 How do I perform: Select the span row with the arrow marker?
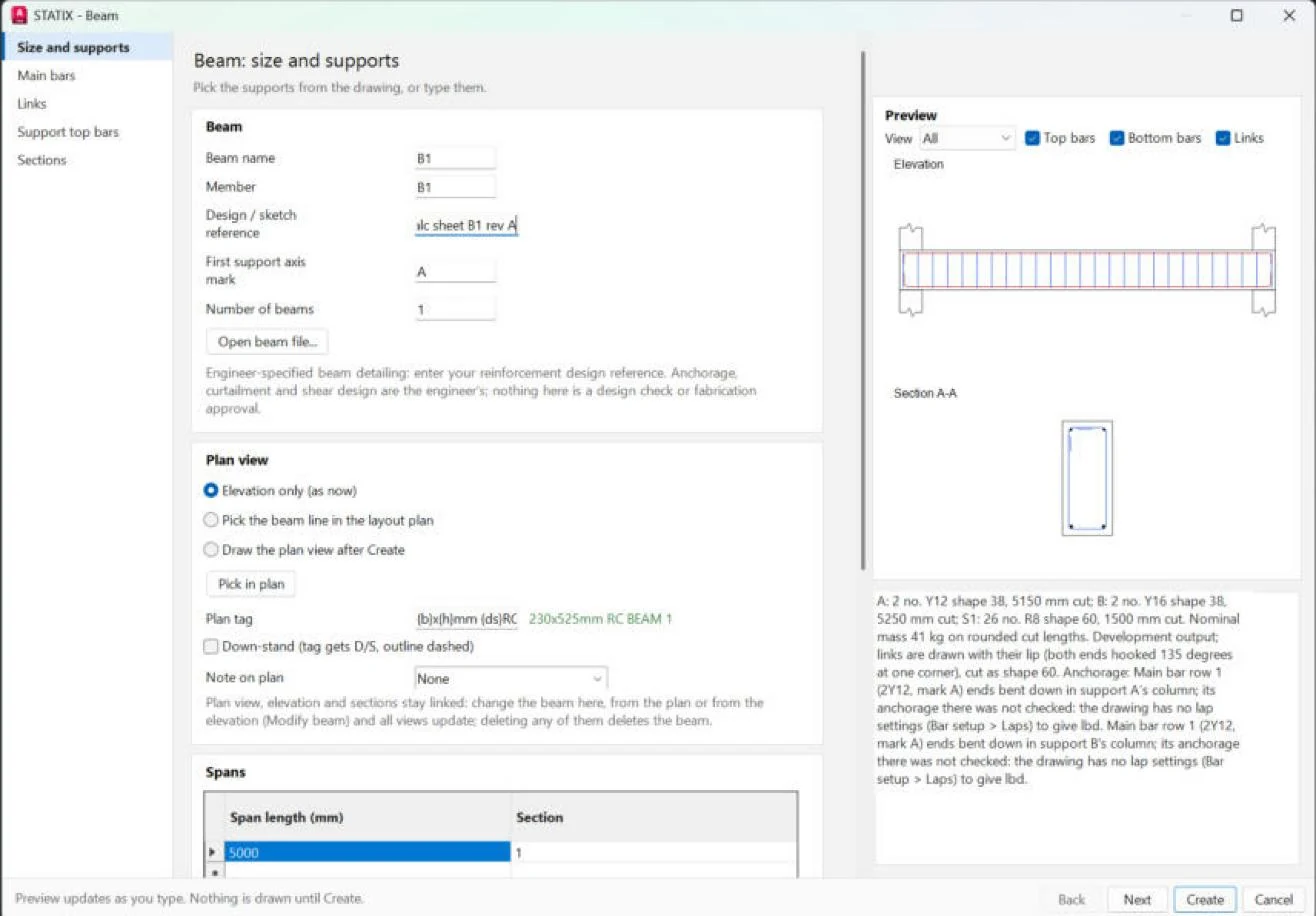tap(214, 853)
